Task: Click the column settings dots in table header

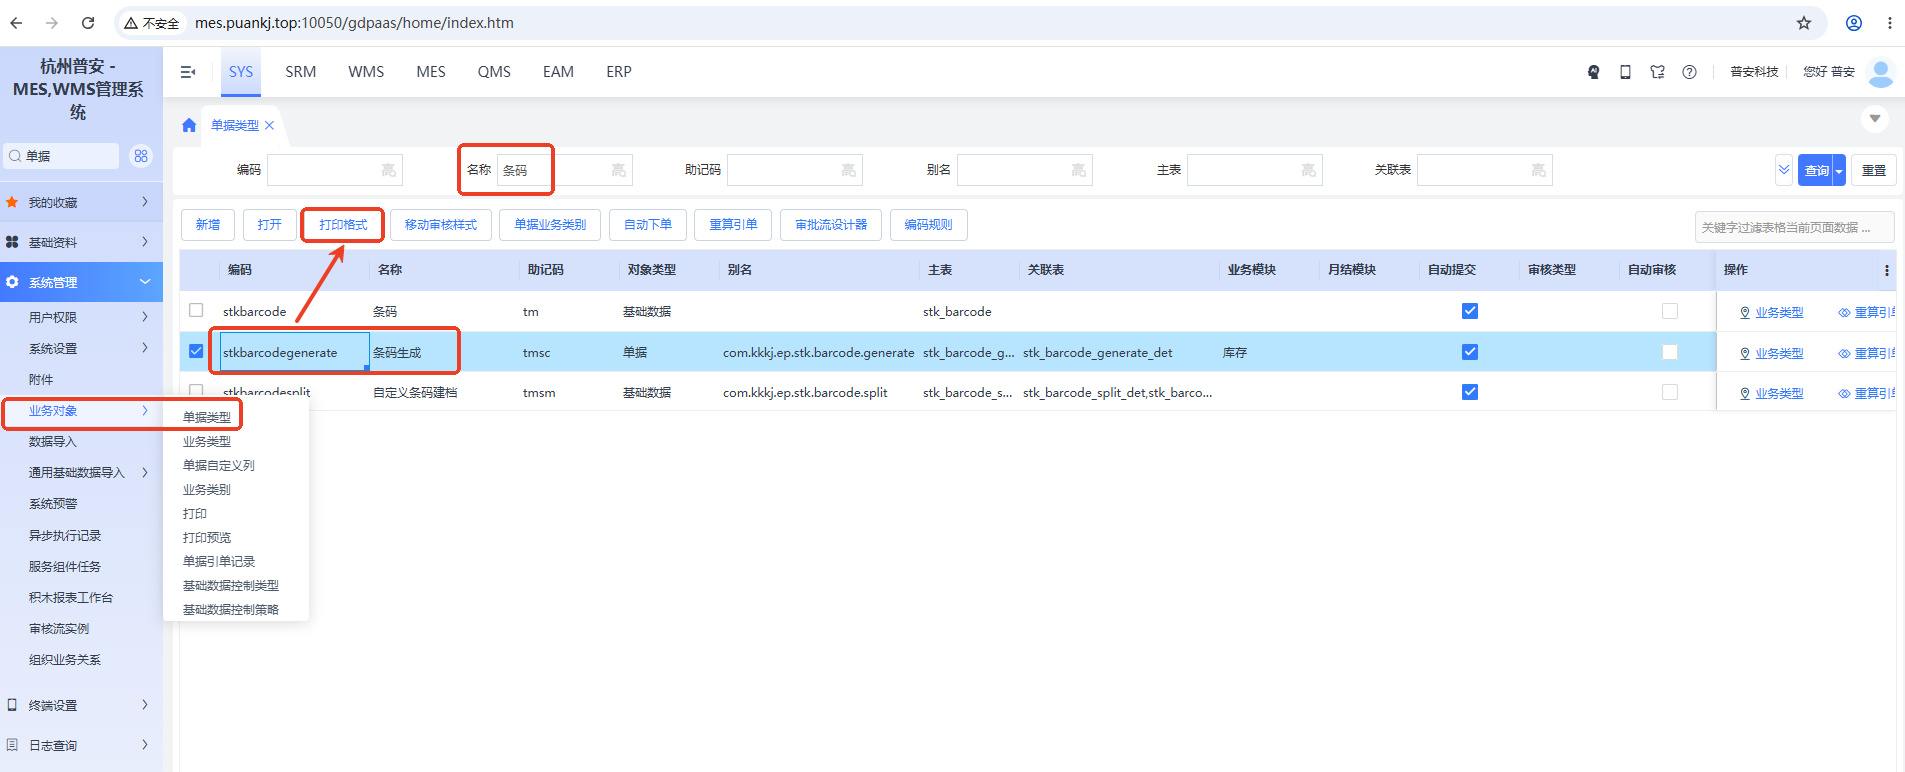Action: (x=1887, y=270)
